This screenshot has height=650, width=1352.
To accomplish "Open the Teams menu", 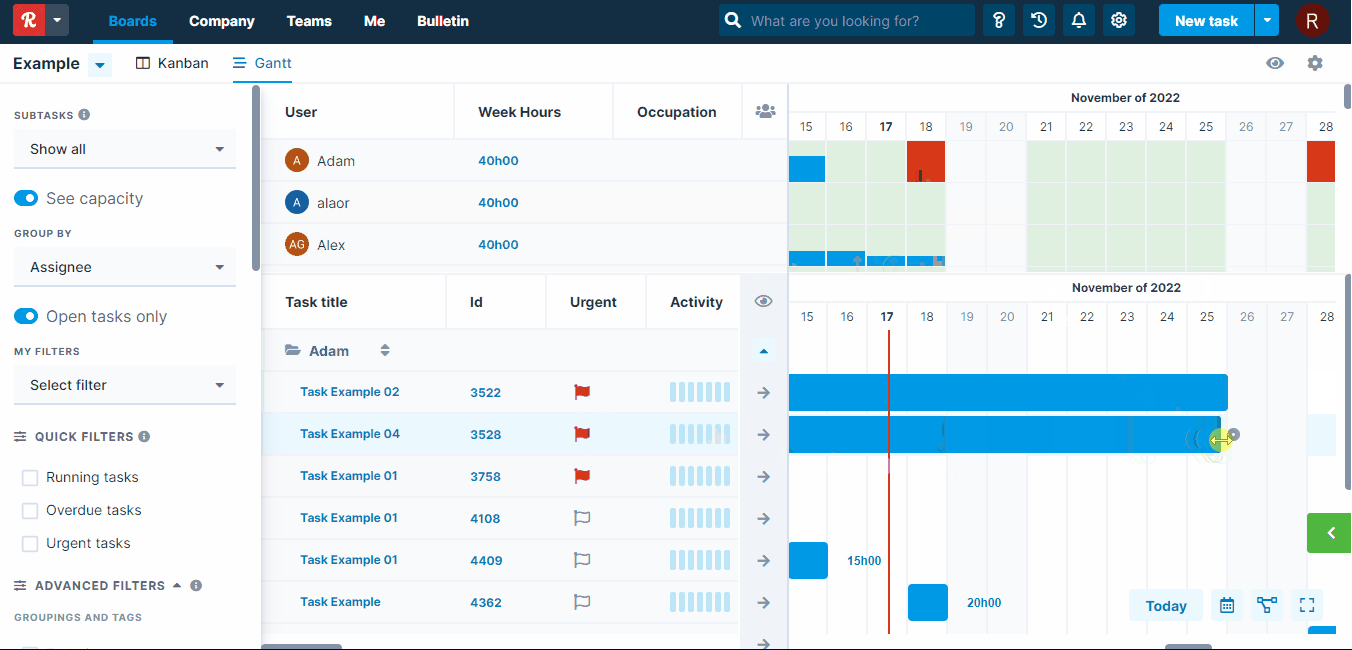I will [x=309, y=21].
